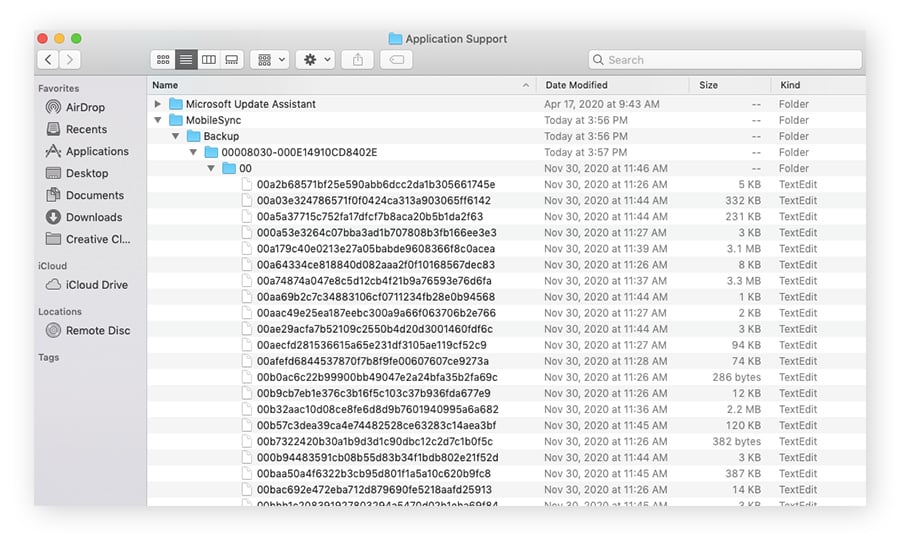
Task: Select file 00aac49e25ea187eebc300a9a66f063706b2e766
Action: pos(376,313)
